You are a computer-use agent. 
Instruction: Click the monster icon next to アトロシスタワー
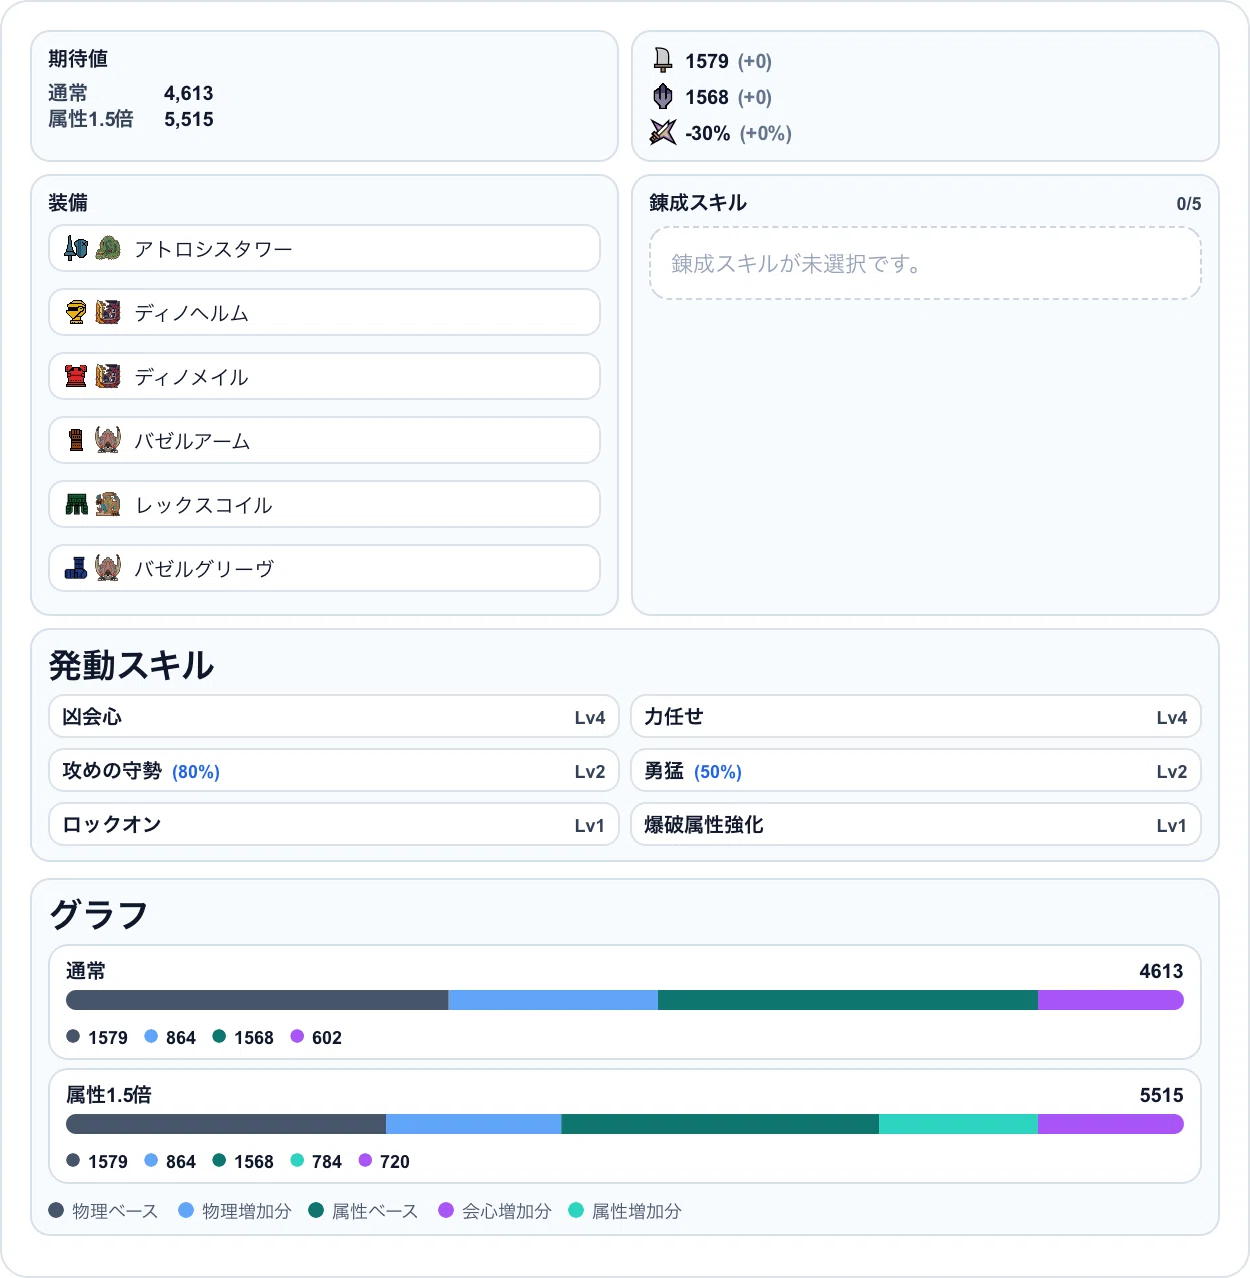(108, 248)
